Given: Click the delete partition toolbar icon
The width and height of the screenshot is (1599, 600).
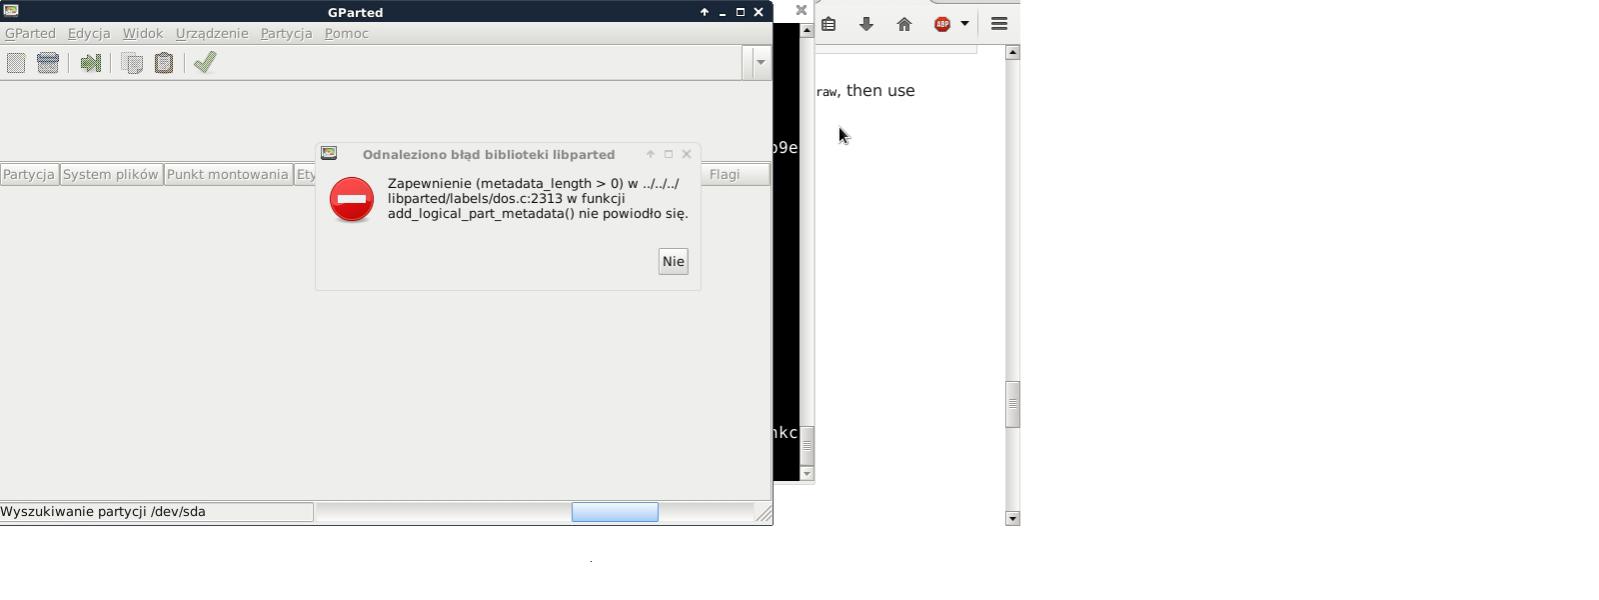Looking at the screenshot, I should point(48,63).
